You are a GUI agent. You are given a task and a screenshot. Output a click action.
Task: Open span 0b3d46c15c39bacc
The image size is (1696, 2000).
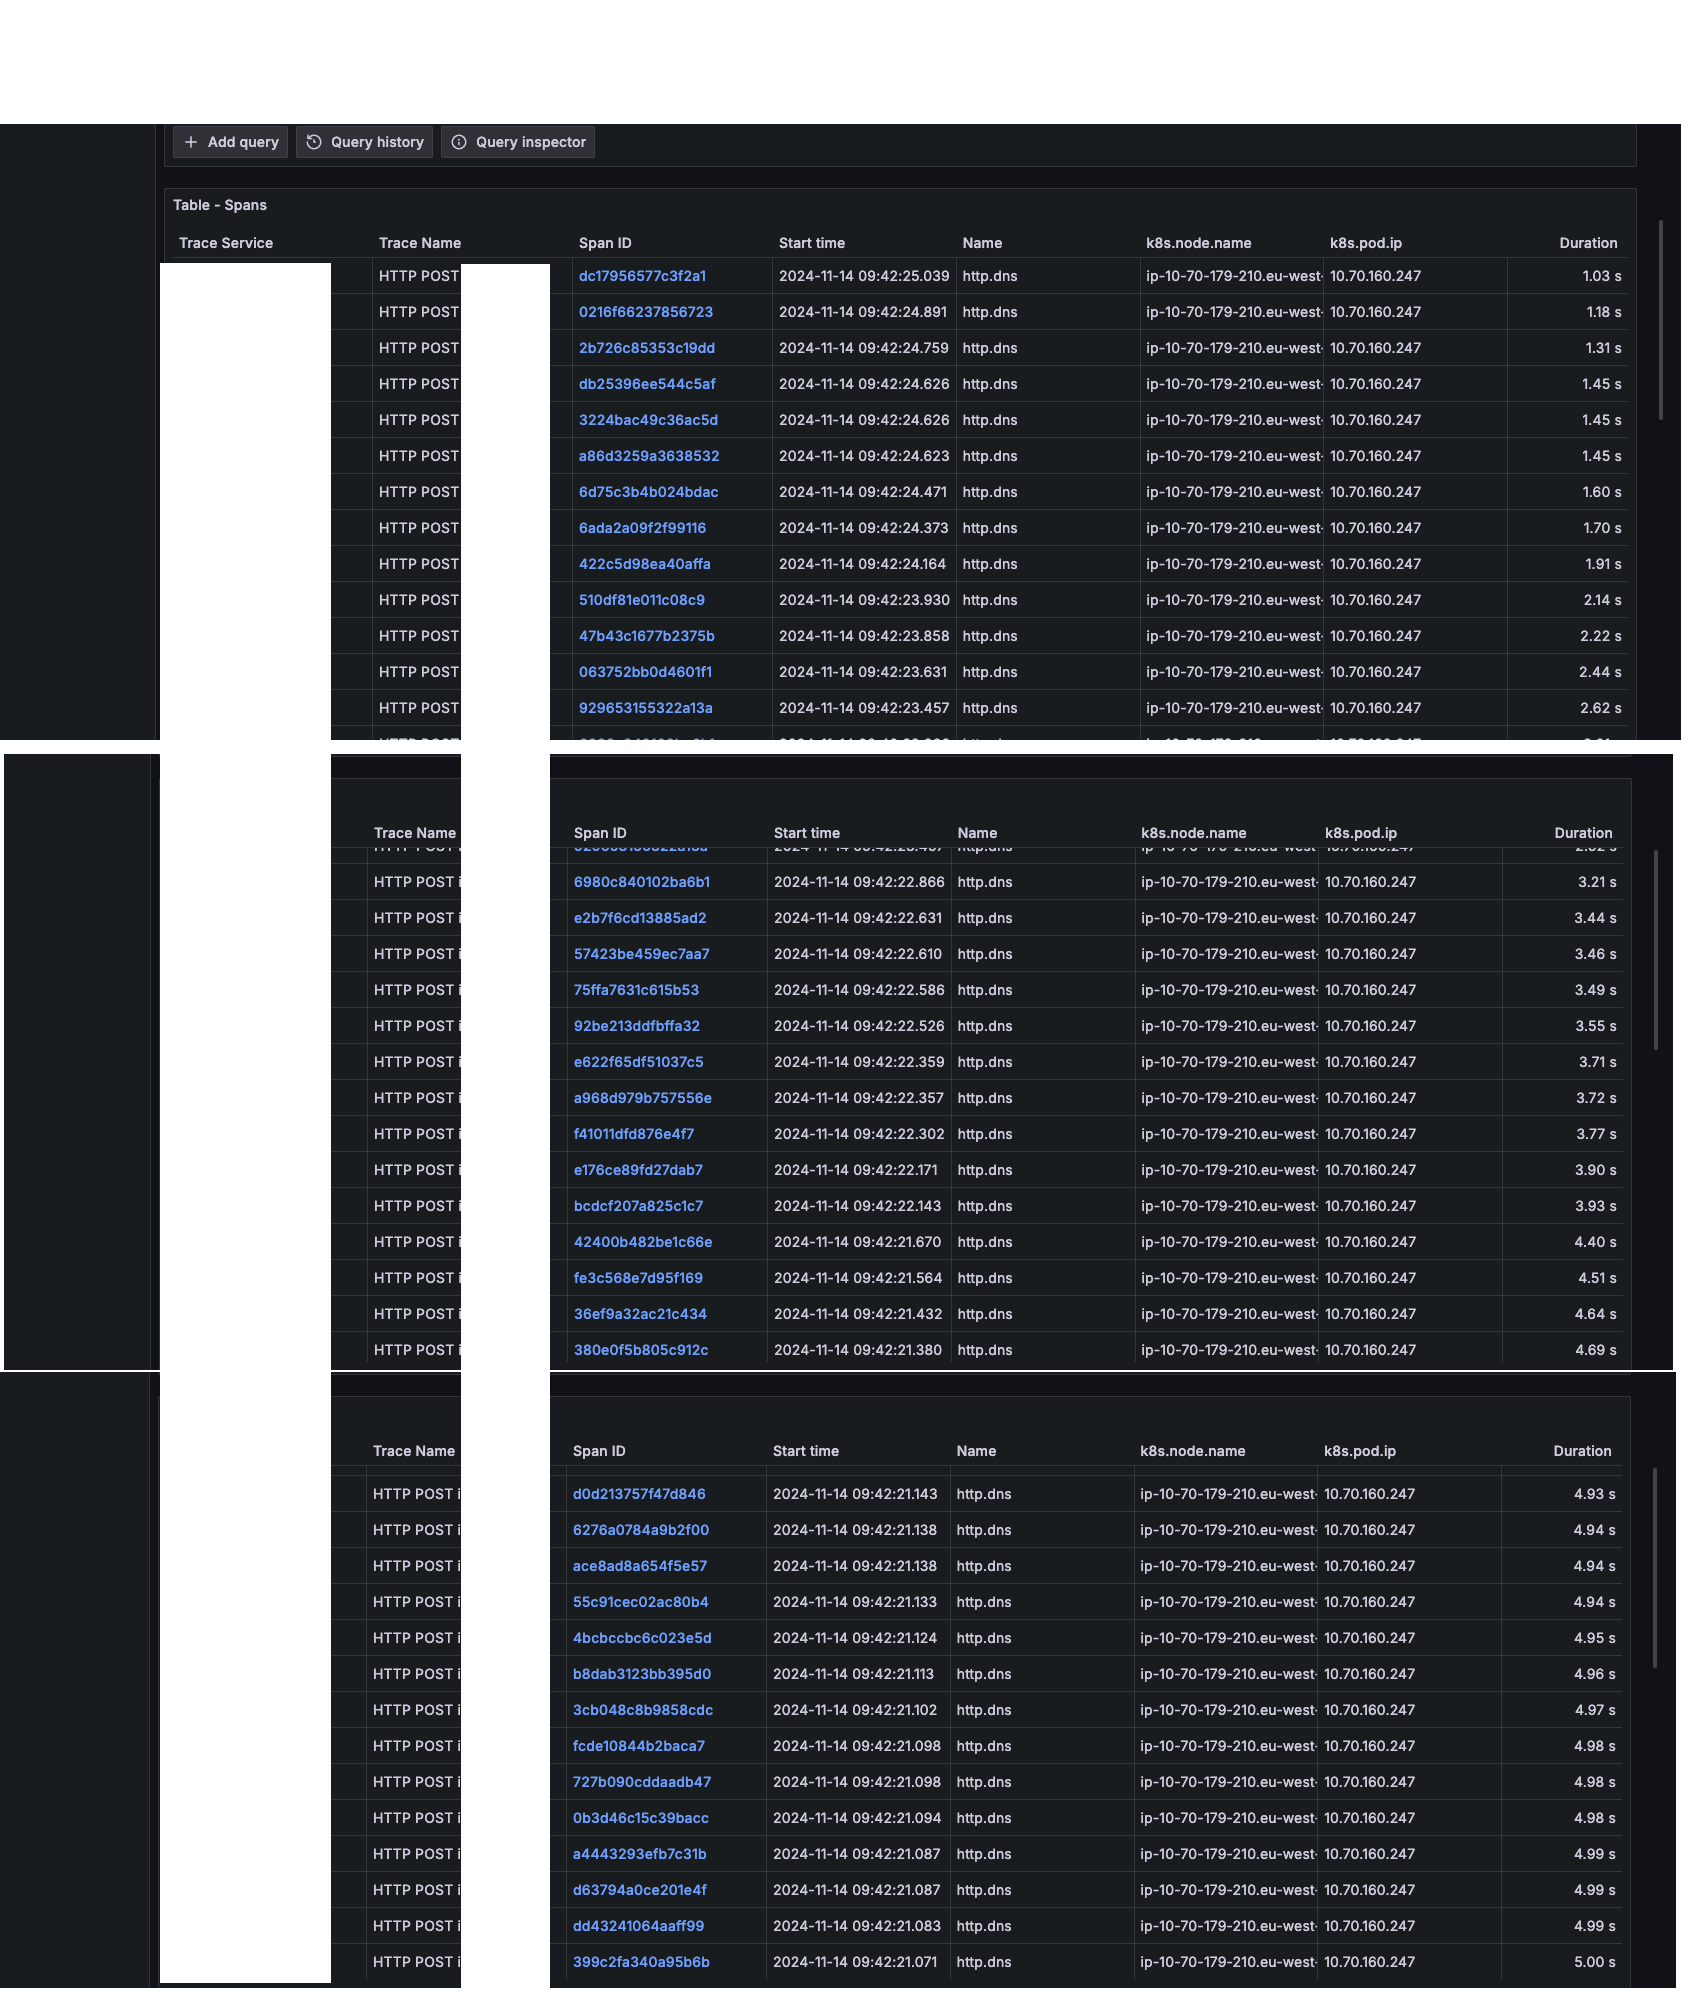coord(641,1818)
